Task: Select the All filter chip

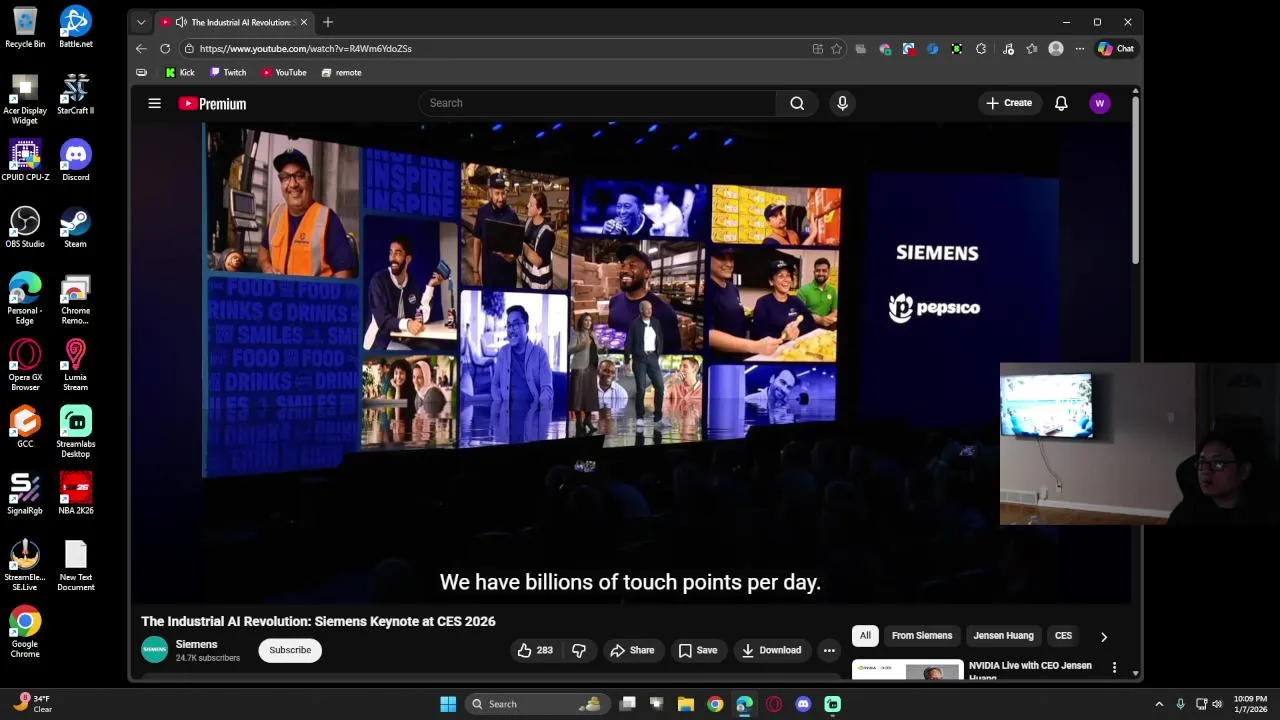Action: point(865,636)
